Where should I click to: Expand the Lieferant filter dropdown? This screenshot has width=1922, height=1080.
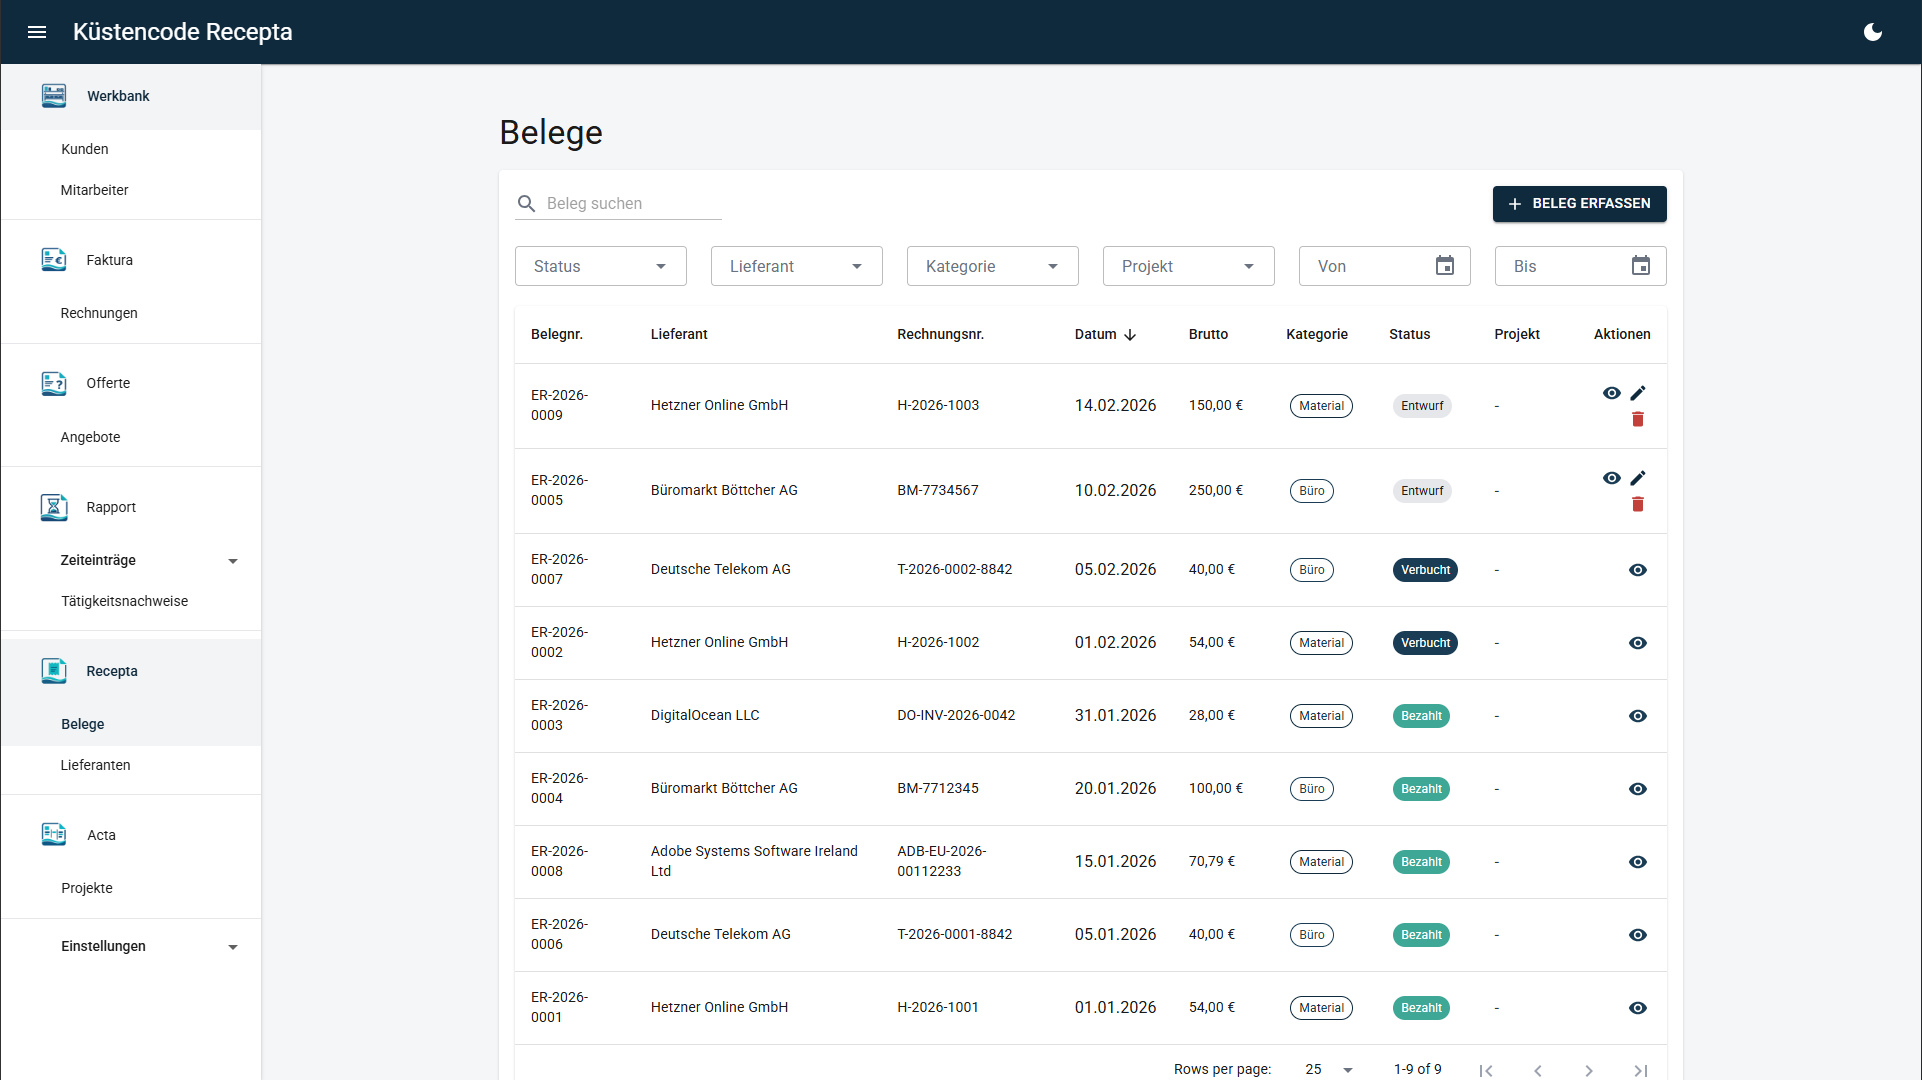(x=796, y=265)
